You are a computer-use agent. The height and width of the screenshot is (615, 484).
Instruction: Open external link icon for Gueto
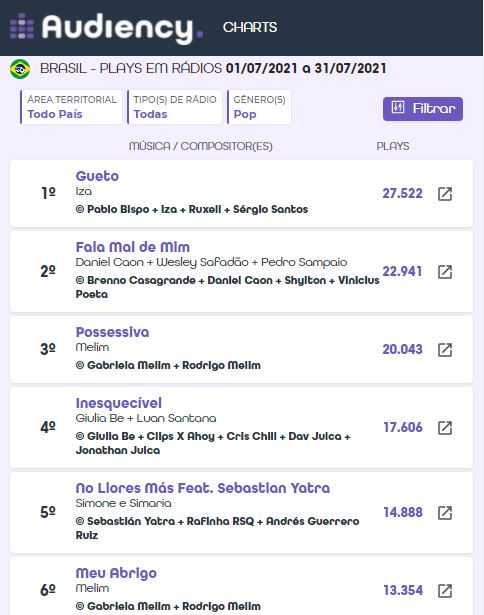[x=445, y=194]
